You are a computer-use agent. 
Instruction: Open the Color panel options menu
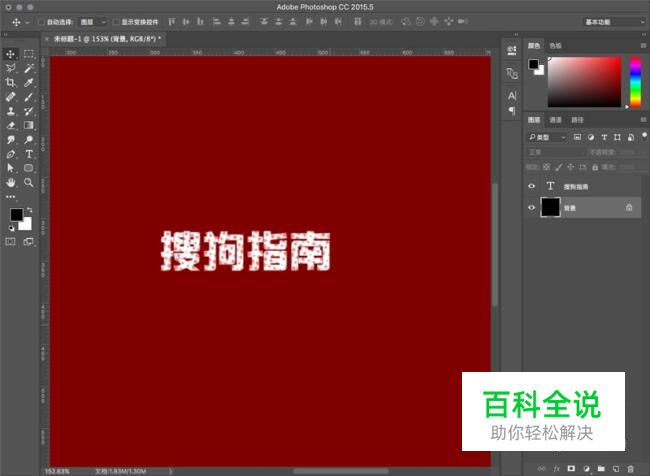[643, 45]
